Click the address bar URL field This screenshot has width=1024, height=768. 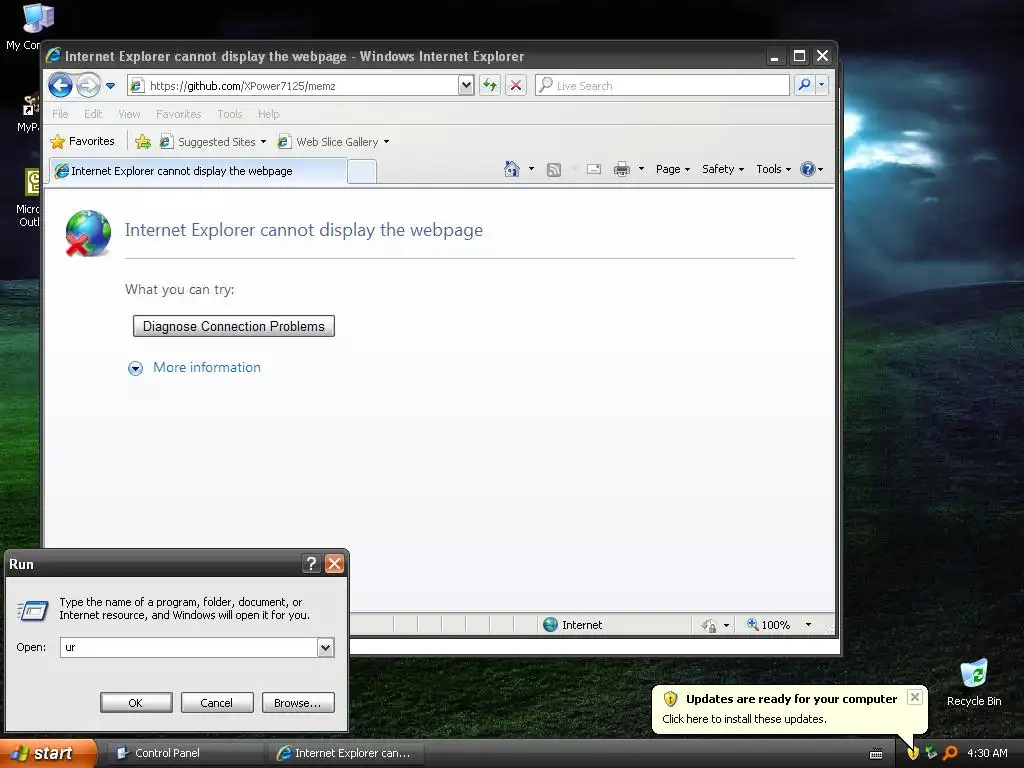pos(293,86)
